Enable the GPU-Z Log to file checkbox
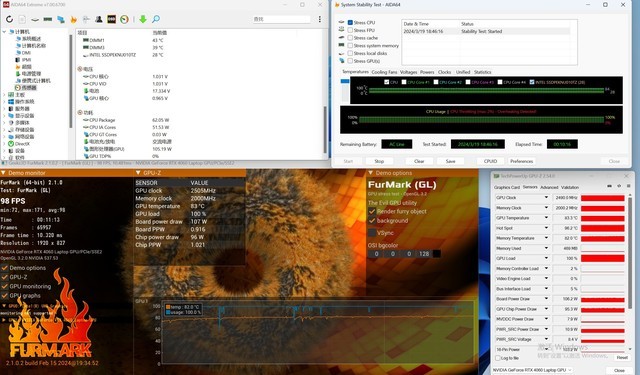 (498, 358)
